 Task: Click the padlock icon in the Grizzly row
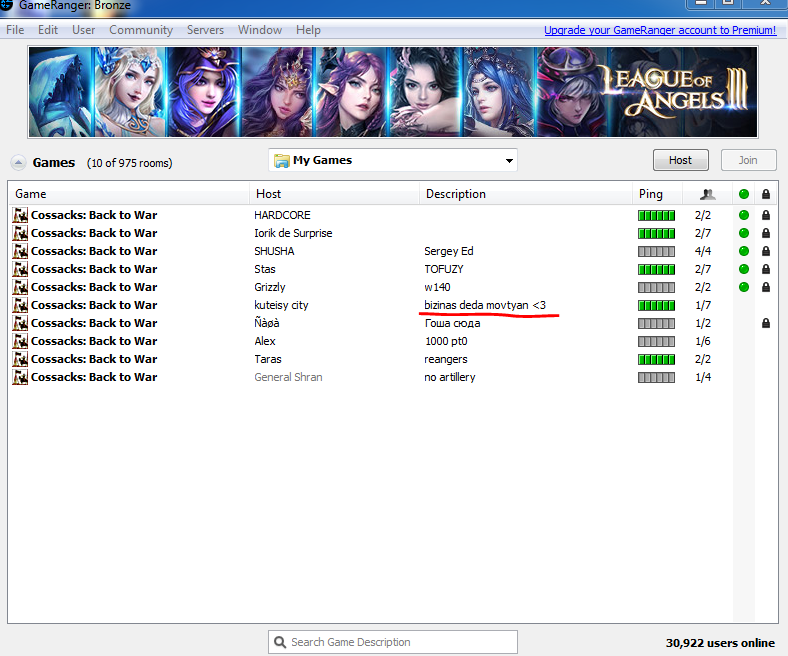click(x=765, y=287)
